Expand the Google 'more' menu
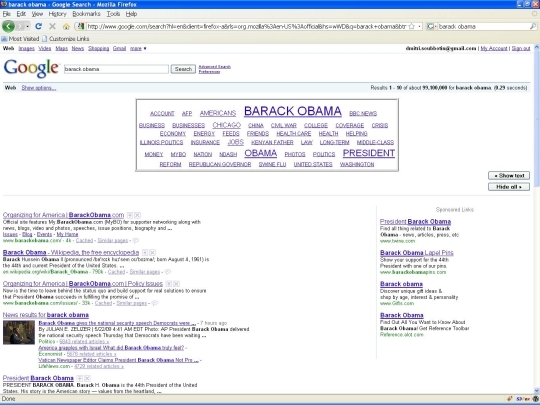Image resolution: width=540 pixels, height=405 pixels. [x=138, y=49]
